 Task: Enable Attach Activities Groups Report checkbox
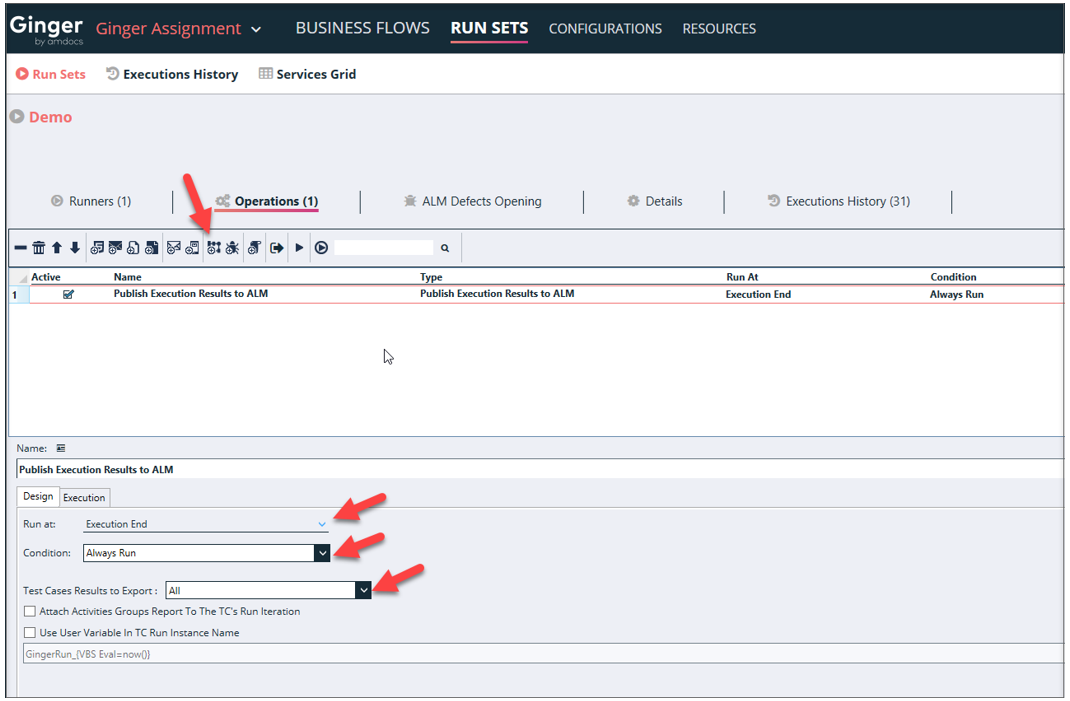[x=30, y=611]
